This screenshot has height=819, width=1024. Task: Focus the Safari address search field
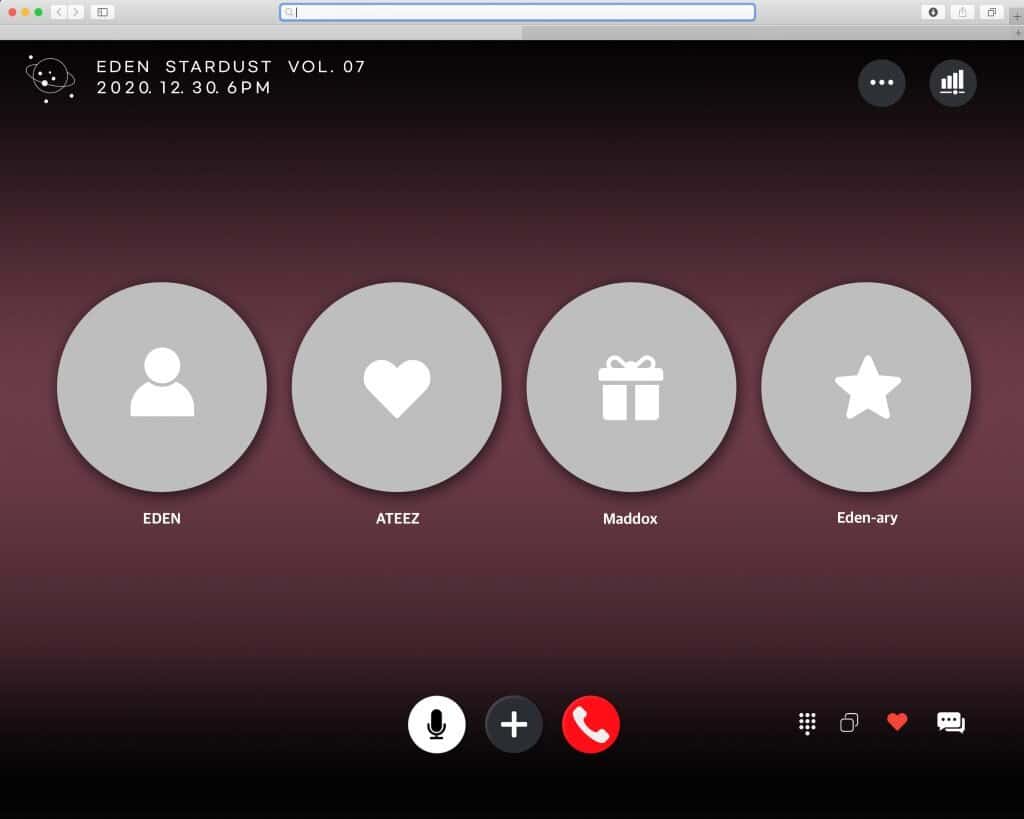pos(517,12)
